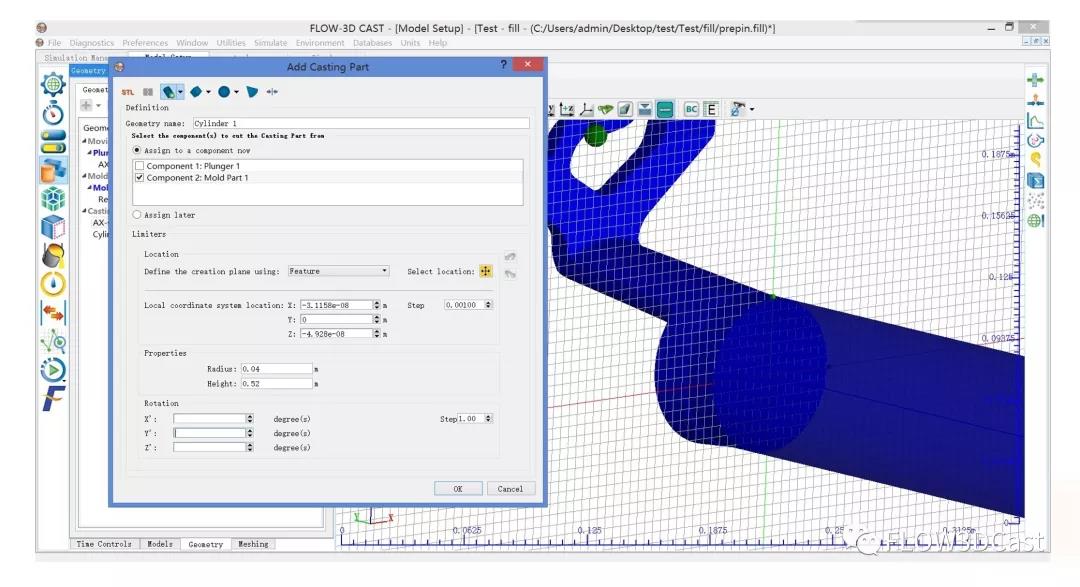Click the Select location crosshair icon
Screen dimensions: 1080x587
[x=486, y=271]
